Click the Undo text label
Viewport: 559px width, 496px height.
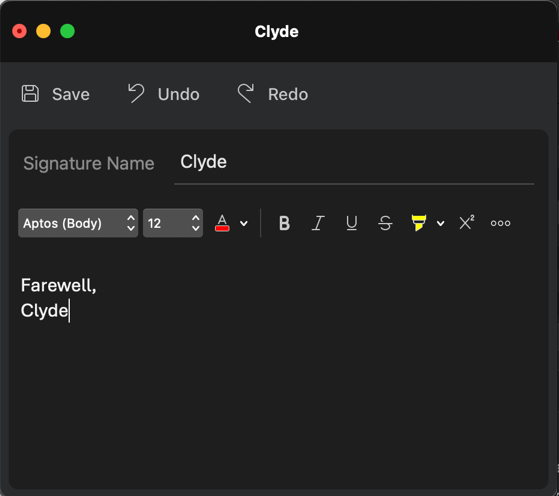pyautogui.click(x=179, y=94)
